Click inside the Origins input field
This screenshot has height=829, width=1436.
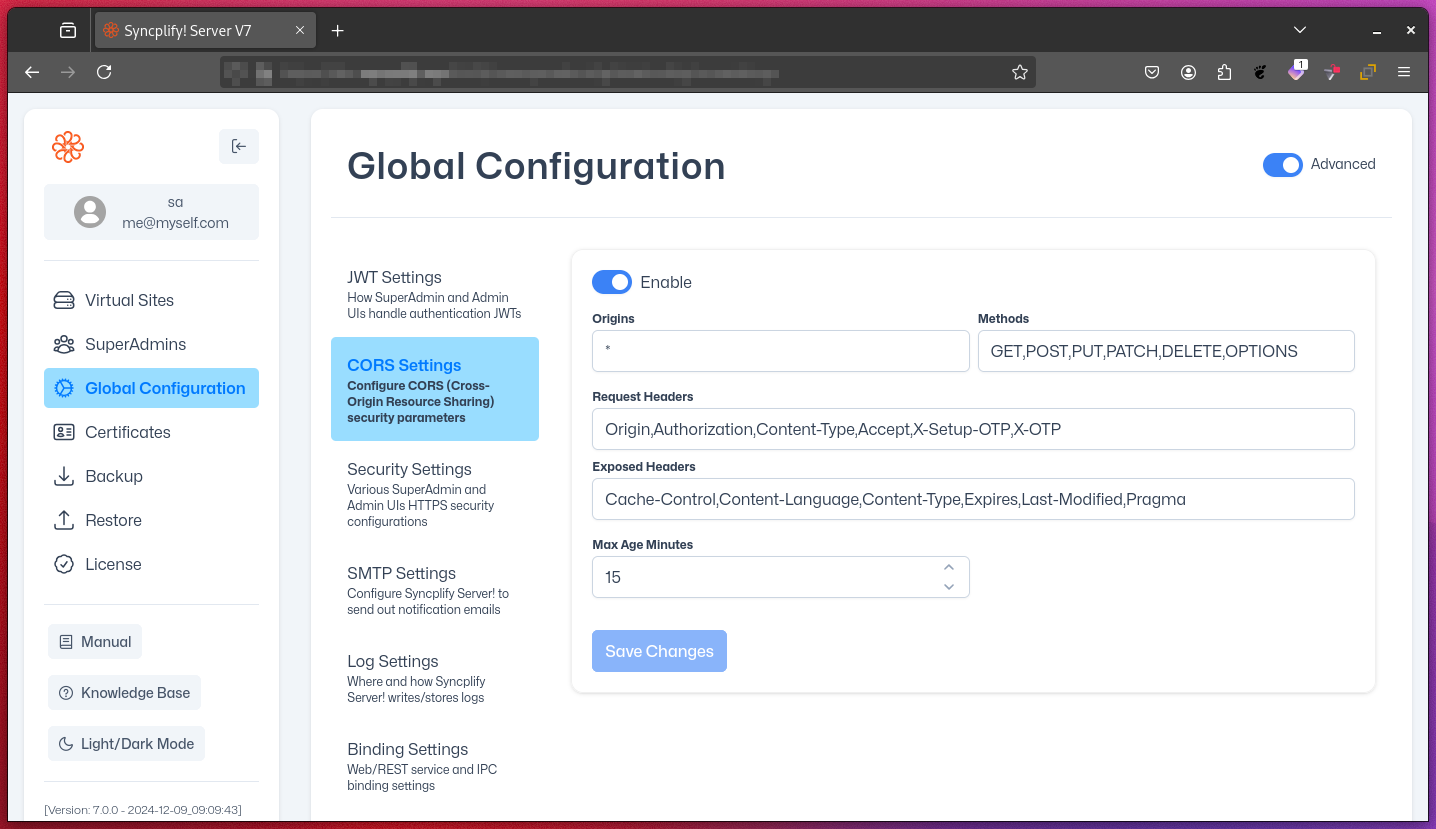780,351
